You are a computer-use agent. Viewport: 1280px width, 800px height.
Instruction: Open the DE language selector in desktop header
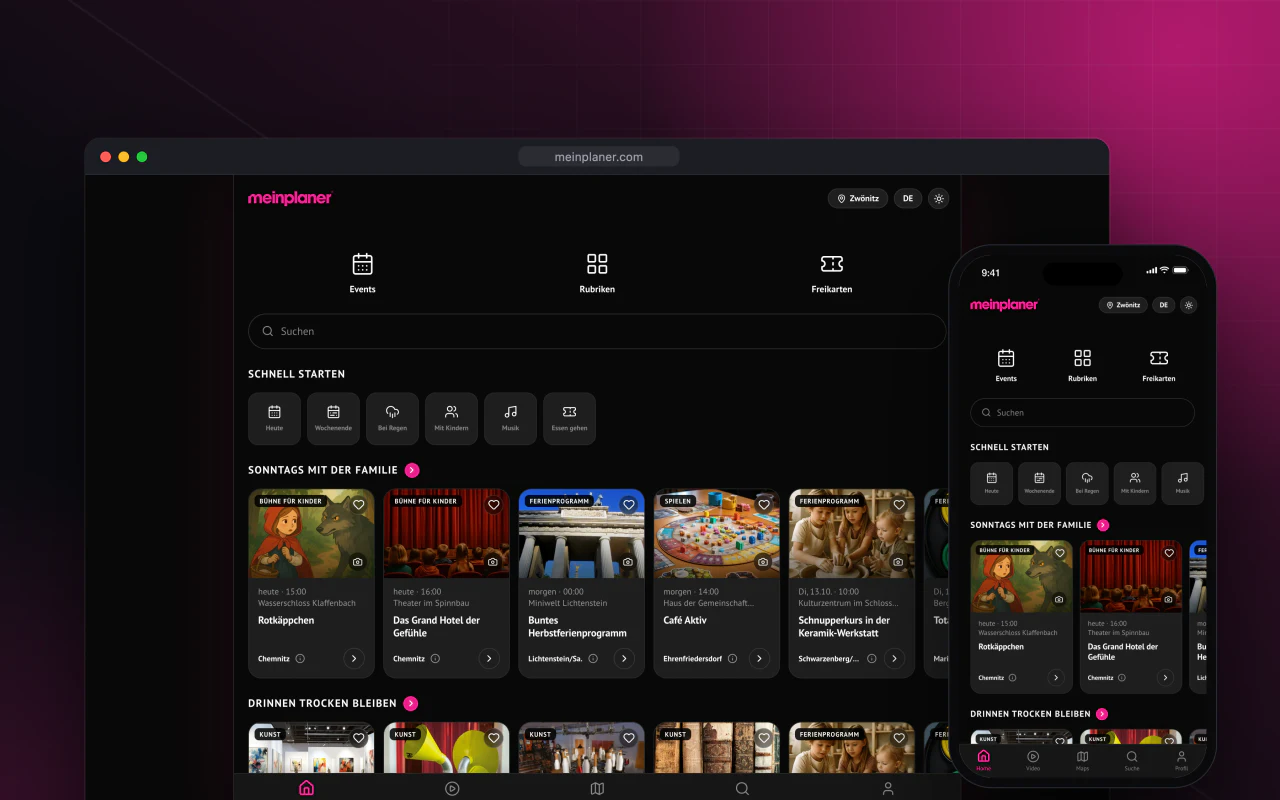click(908, 198)
